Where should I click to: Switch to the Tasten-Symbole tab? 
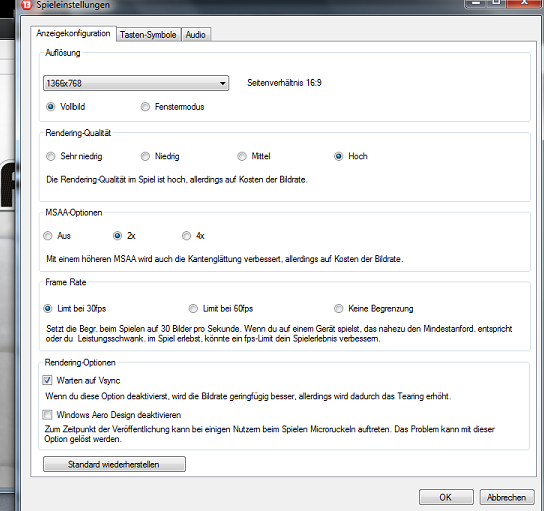[148, 35]
